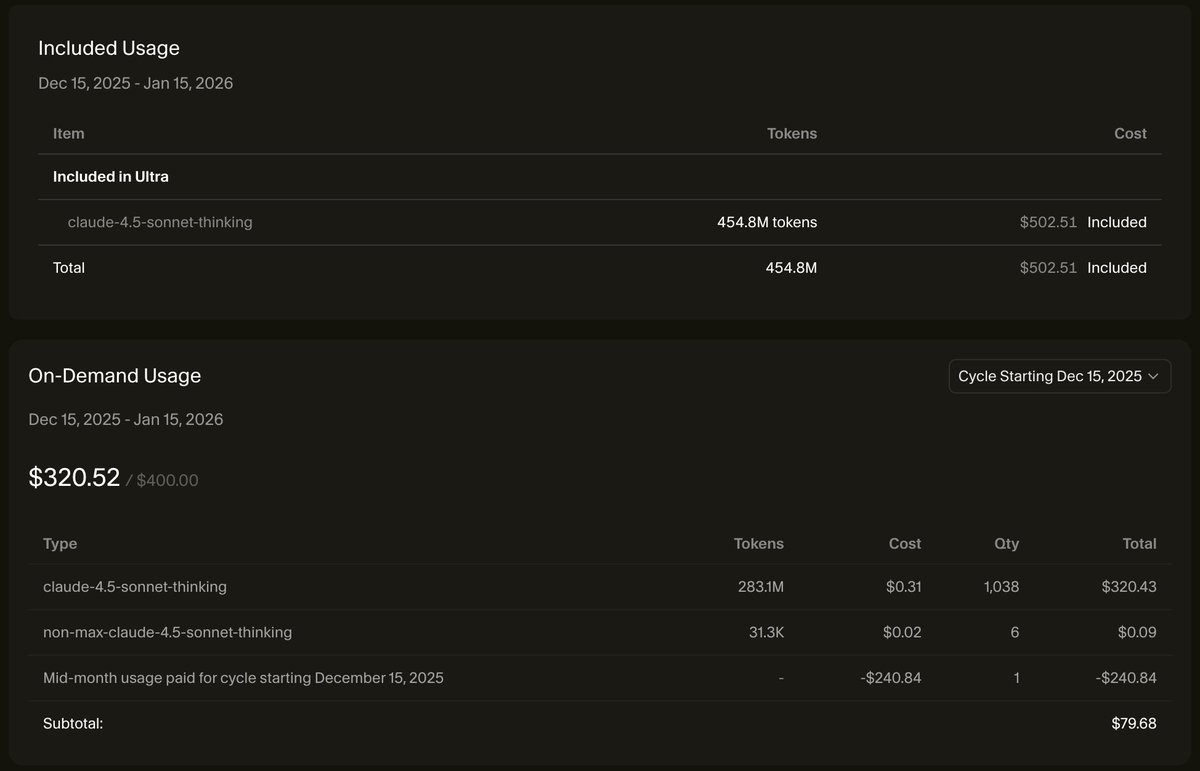The width and height of the screenshot is (1200, 771).
Task: Click the Type column header
Action: [x=59, y=543]
